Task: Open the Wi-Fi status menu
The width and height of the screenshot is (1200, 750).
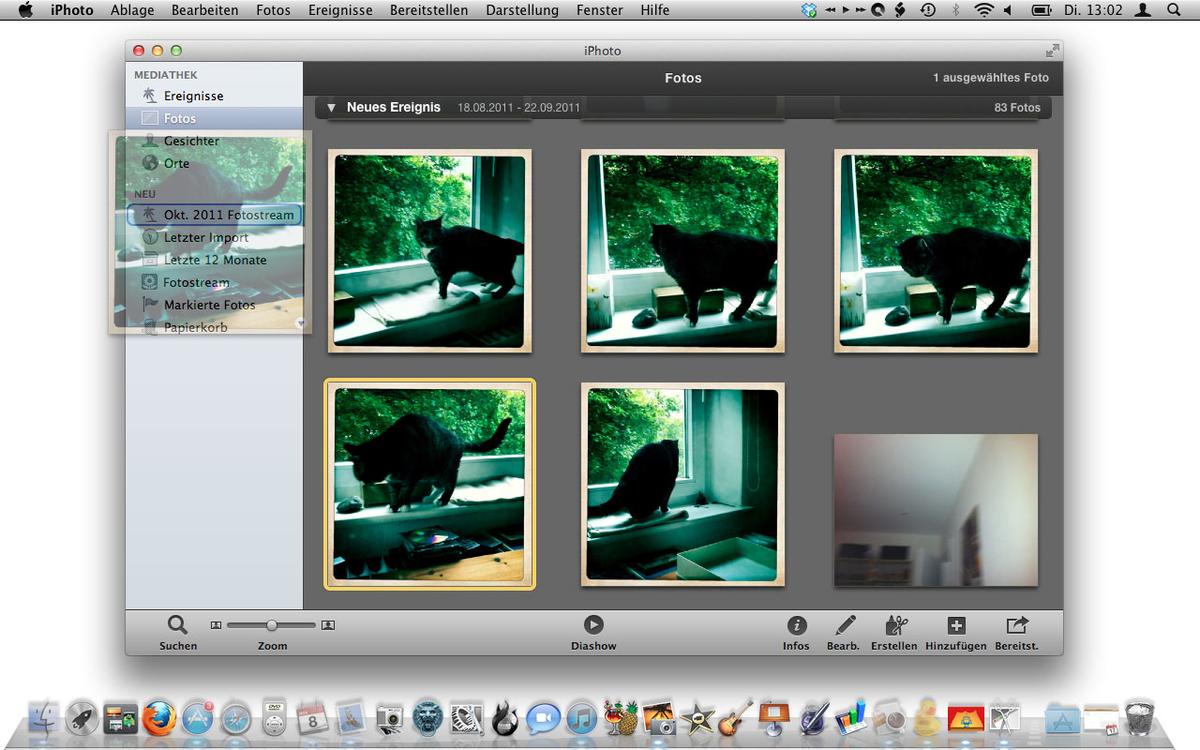Action: 984,10
